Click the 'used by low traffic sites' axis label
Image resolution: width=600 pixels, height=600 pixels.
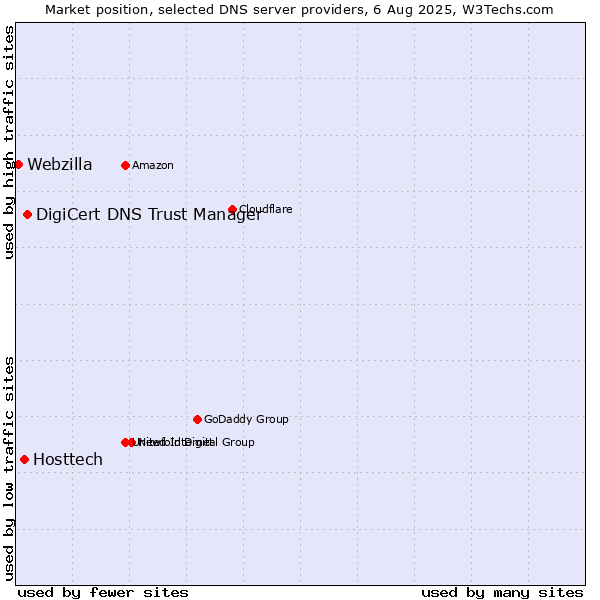(x=9, y=469)
